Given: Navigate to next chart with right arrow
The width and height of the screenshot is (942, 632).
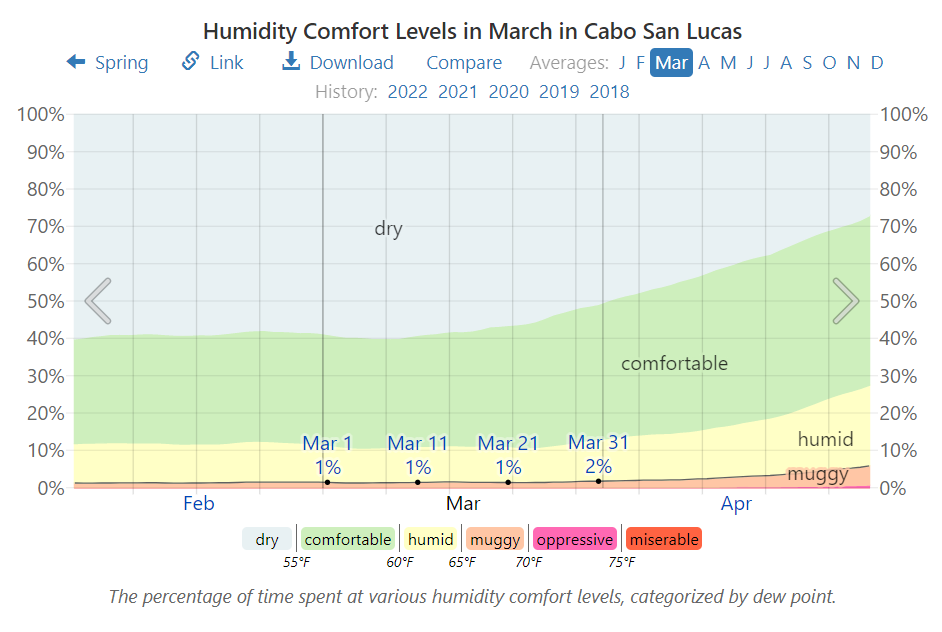Looking at the screenshot, I should coord(846,300).
